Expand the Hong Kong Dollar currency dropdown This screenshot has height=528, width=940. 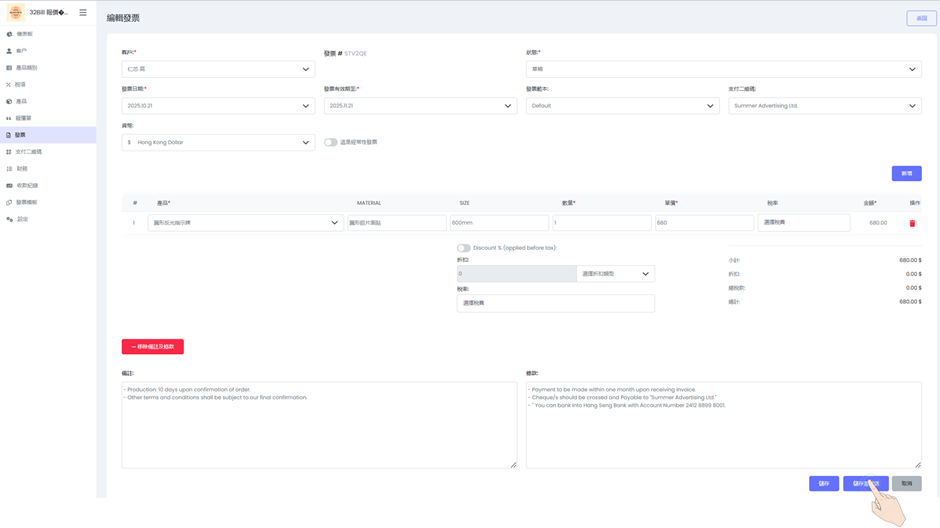coord(218,143)
